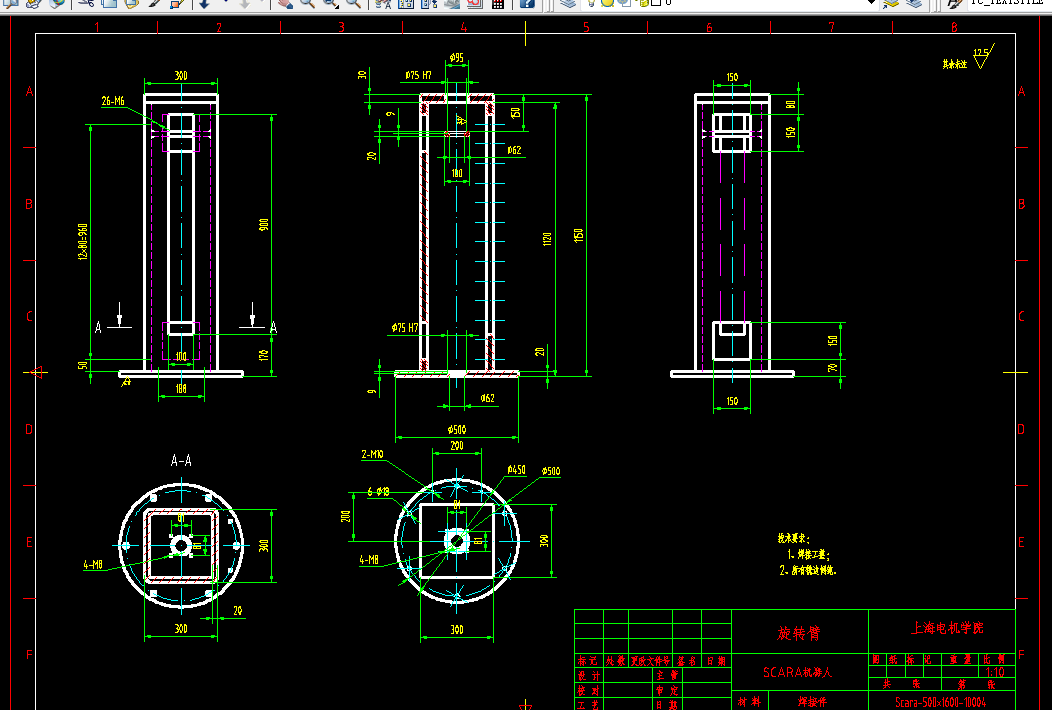Click the 900 vertical dimension text
Screen dimensions: 1052x710
click(264, 225)
